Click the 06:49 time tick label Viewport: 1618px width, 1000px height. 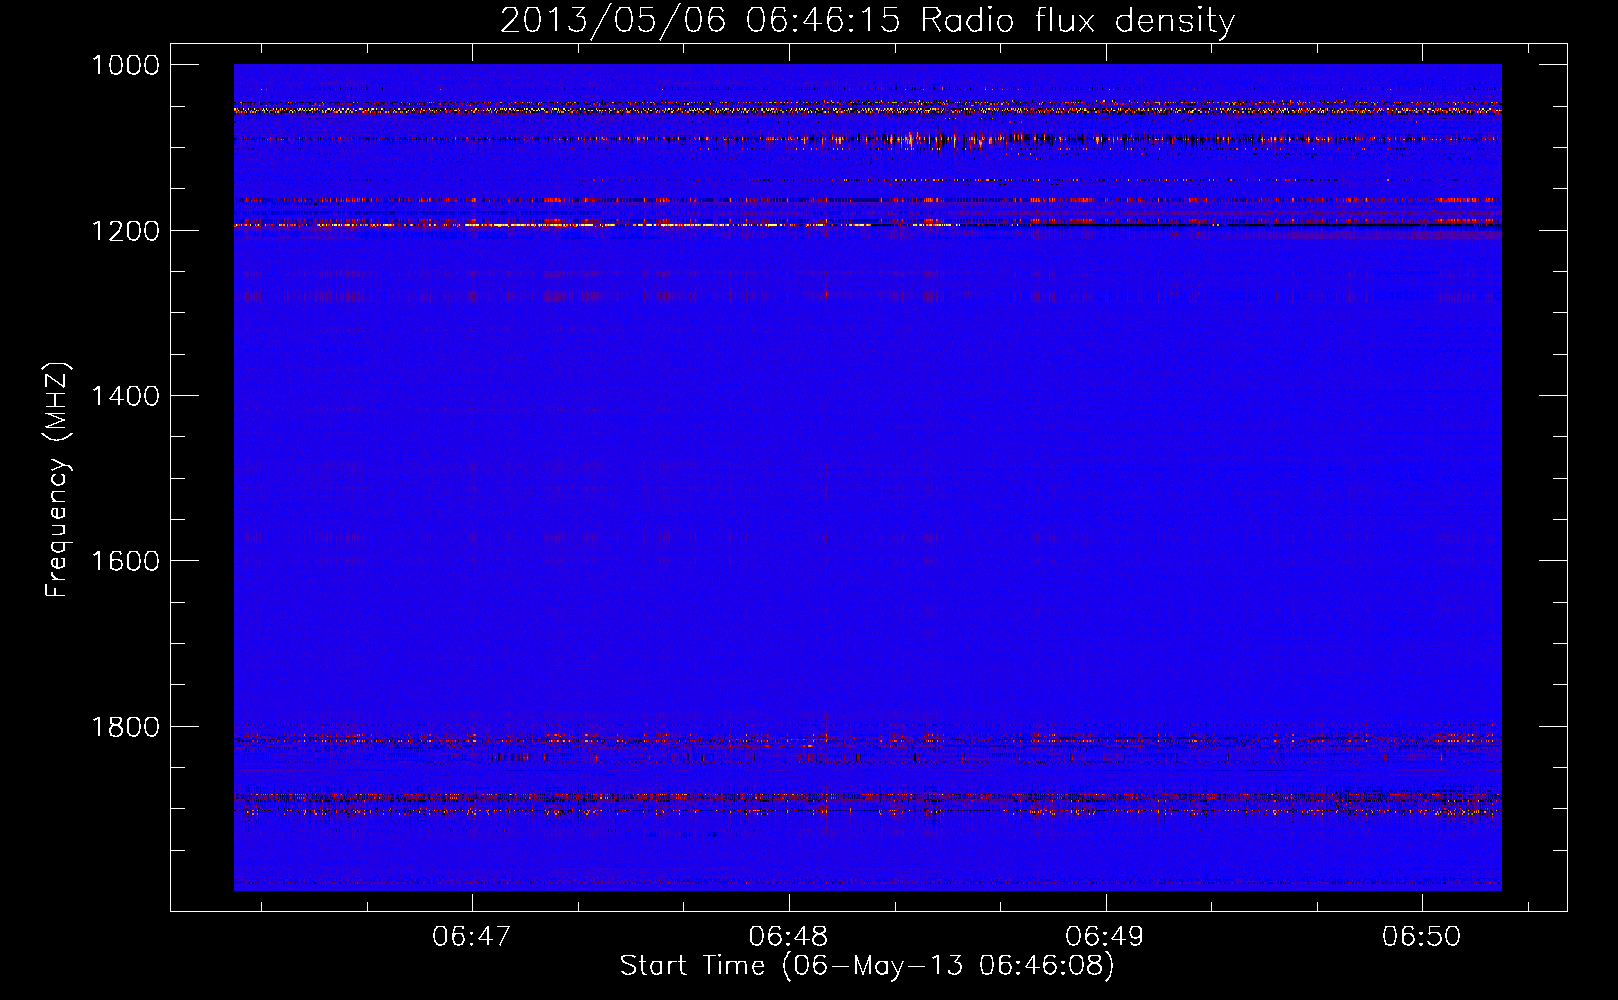coord(1105,937)
